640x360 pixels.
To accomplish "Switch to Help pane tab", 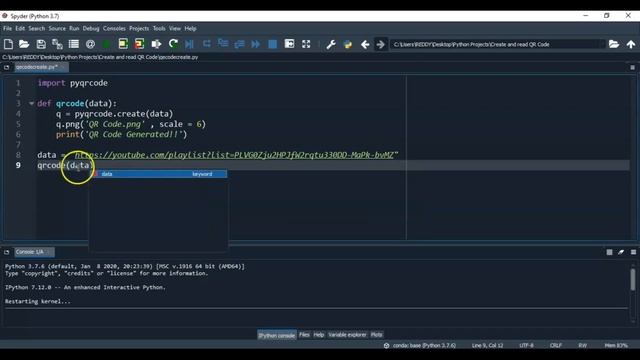I will pos(319,335).
